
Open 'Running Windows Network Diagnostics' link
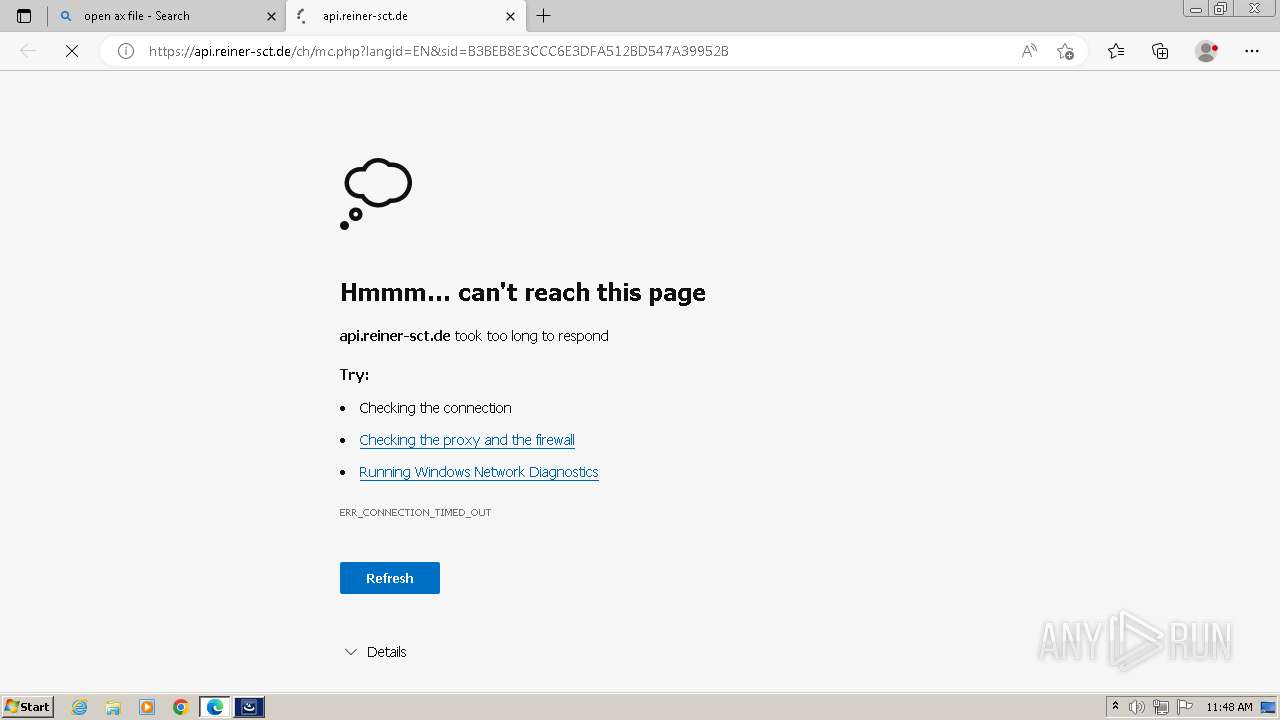(x=479, y=472)
